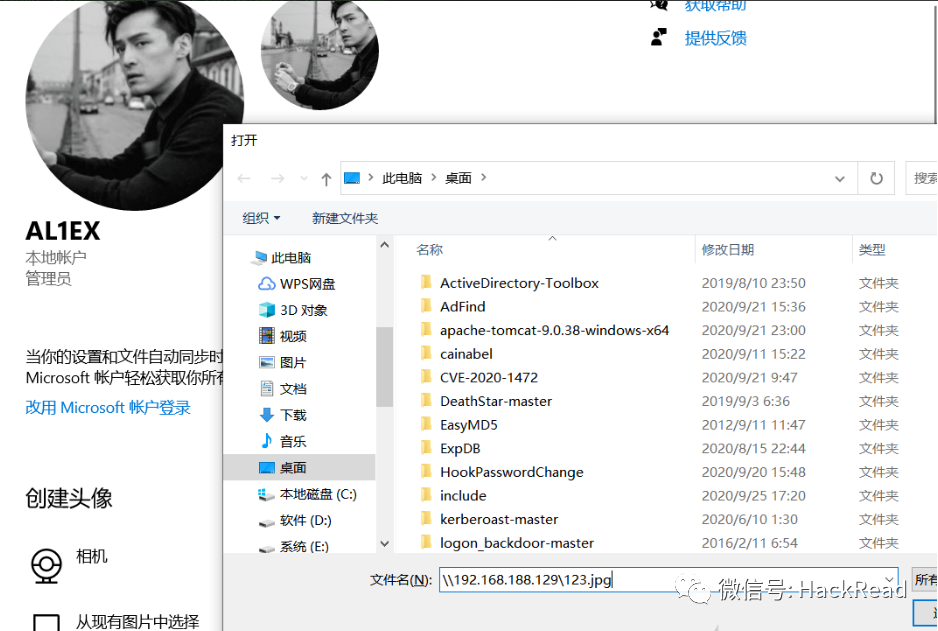Open the 组织 menu

tap(261, 218)
